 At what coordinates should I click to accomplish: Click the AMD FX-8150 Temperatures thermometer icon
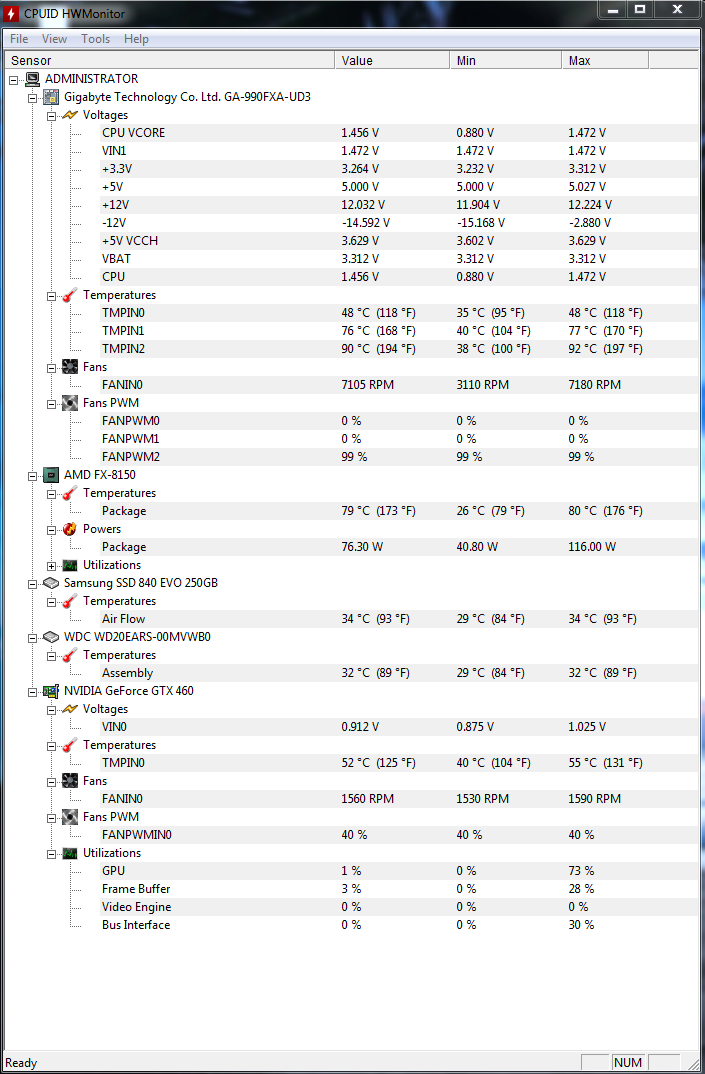point(70,492)
